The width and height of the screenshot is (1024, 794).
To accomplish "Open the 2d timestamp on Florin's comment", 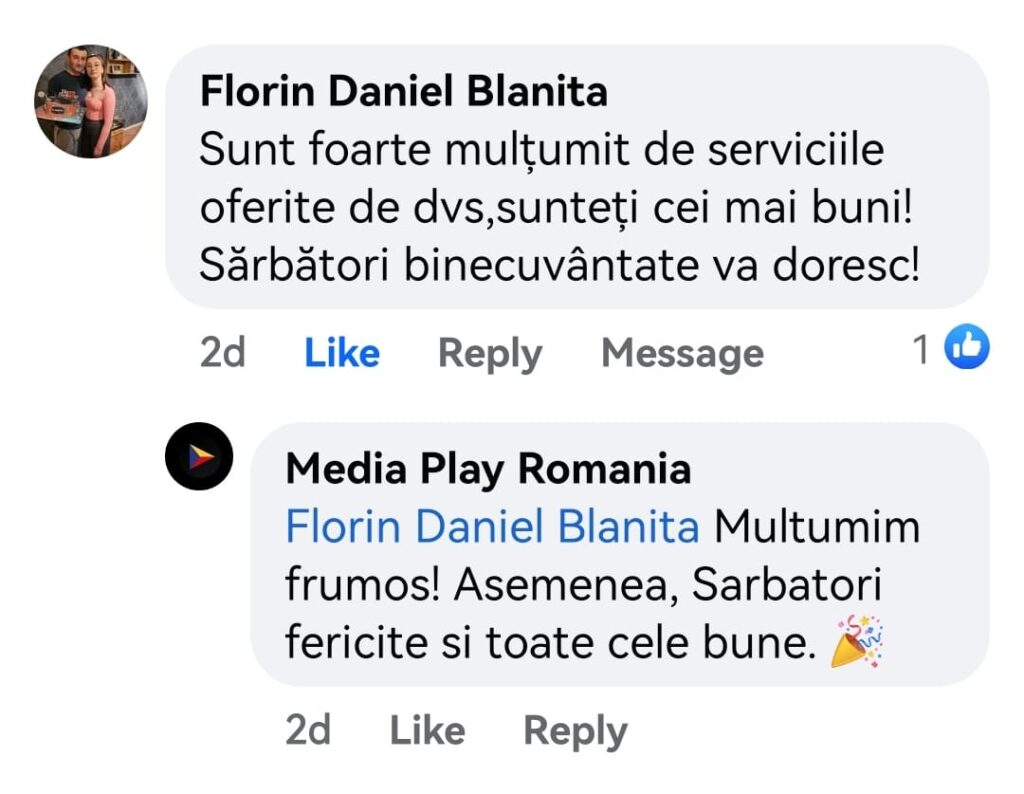I will pyautogui.click(x=223, y=353).
